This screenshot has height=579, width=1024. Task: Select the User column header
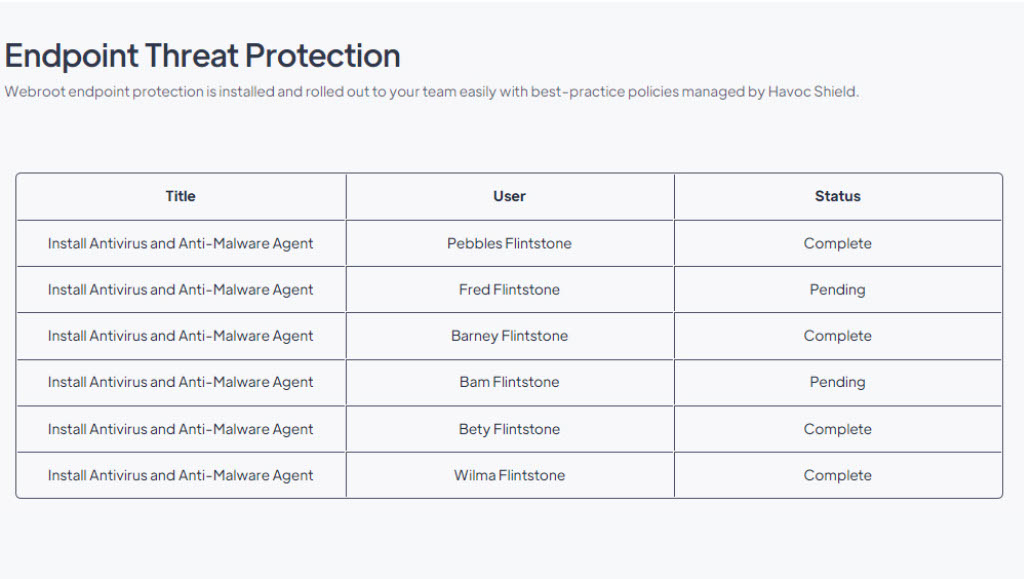tap(509, 196)
